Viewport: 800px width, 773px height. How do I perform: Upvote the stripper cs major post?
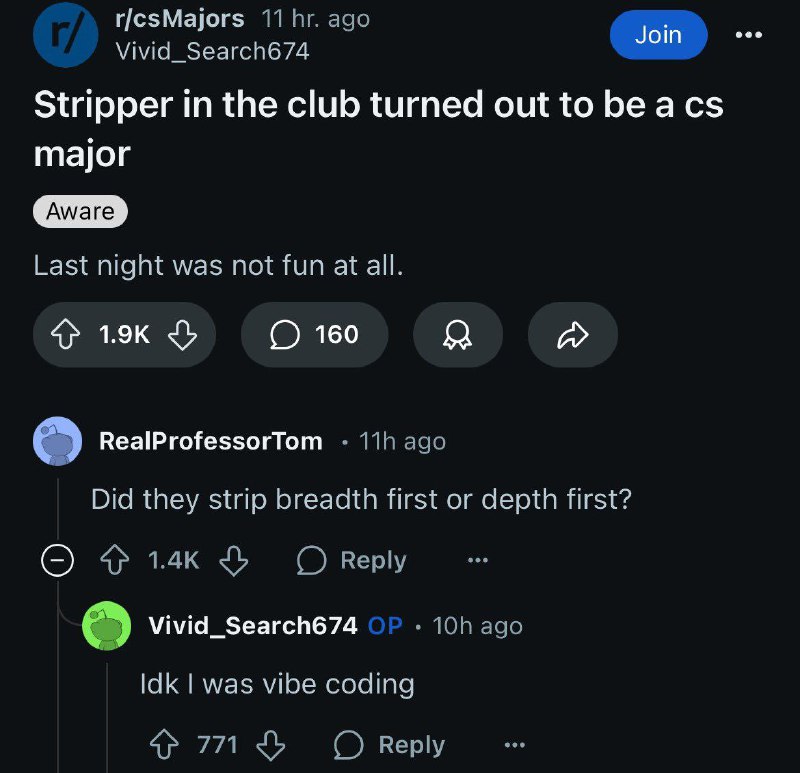point(65,335)
